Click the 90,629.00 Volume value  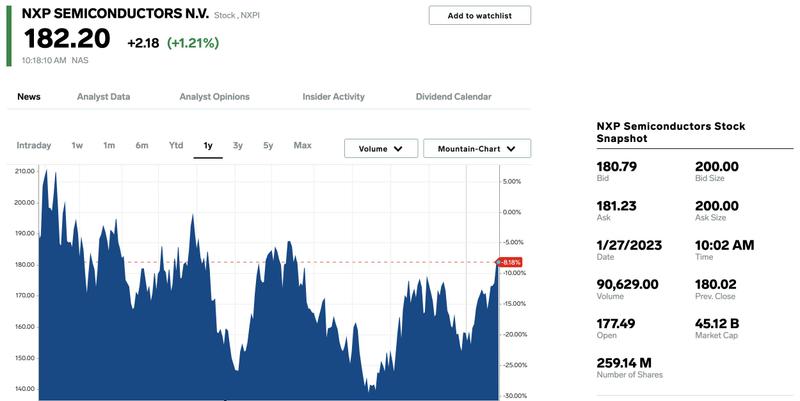click(x=628, y=284)
